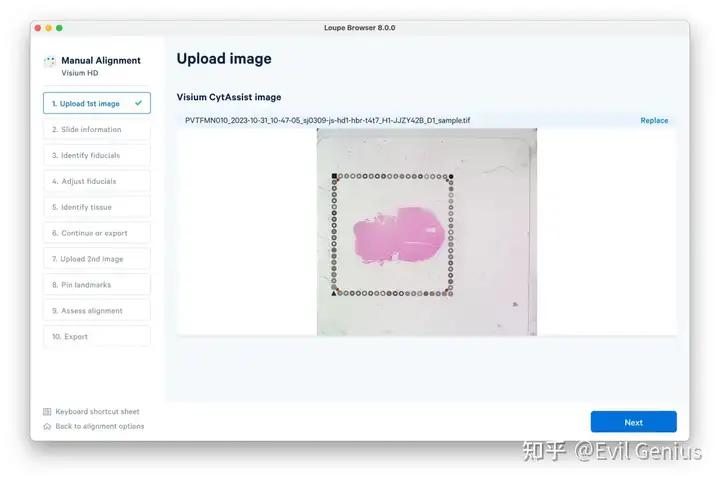Close the Loupe Browser window
The image size is (720, 481).
tap(38, 28)
